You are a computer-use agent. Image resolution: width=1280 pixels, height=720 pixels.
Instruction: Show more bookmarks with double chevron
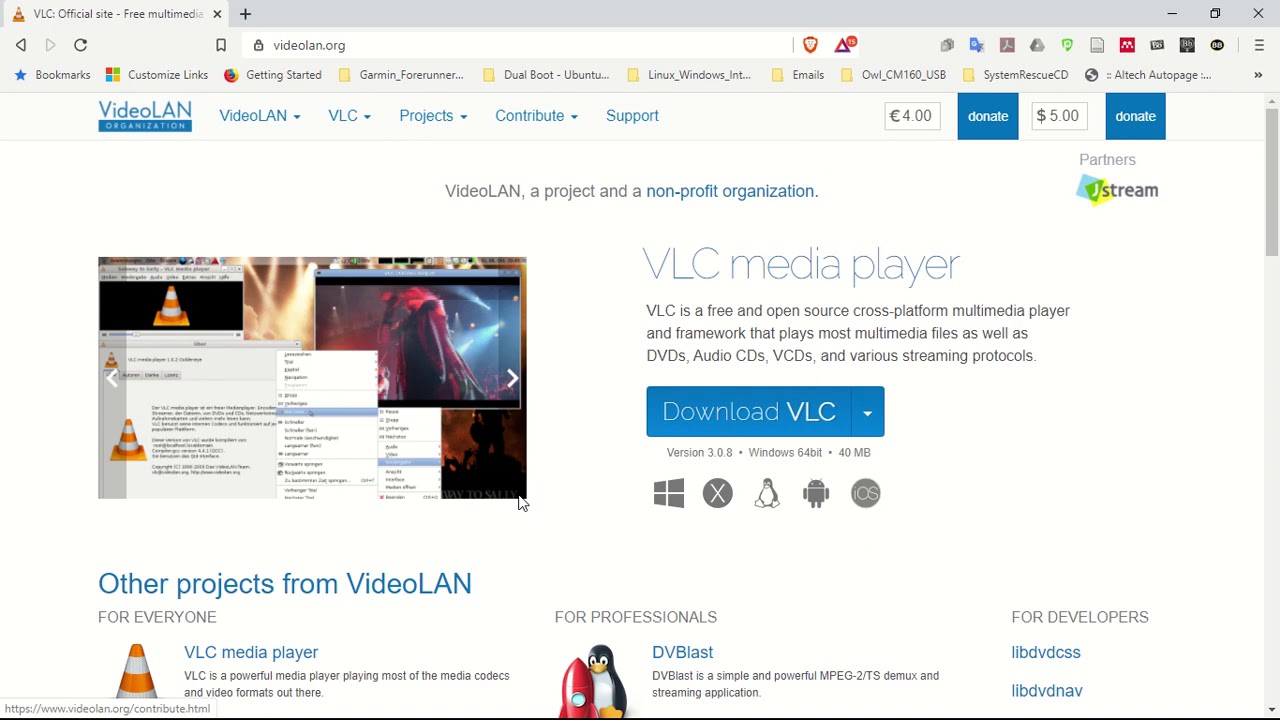click(1258, 75)
